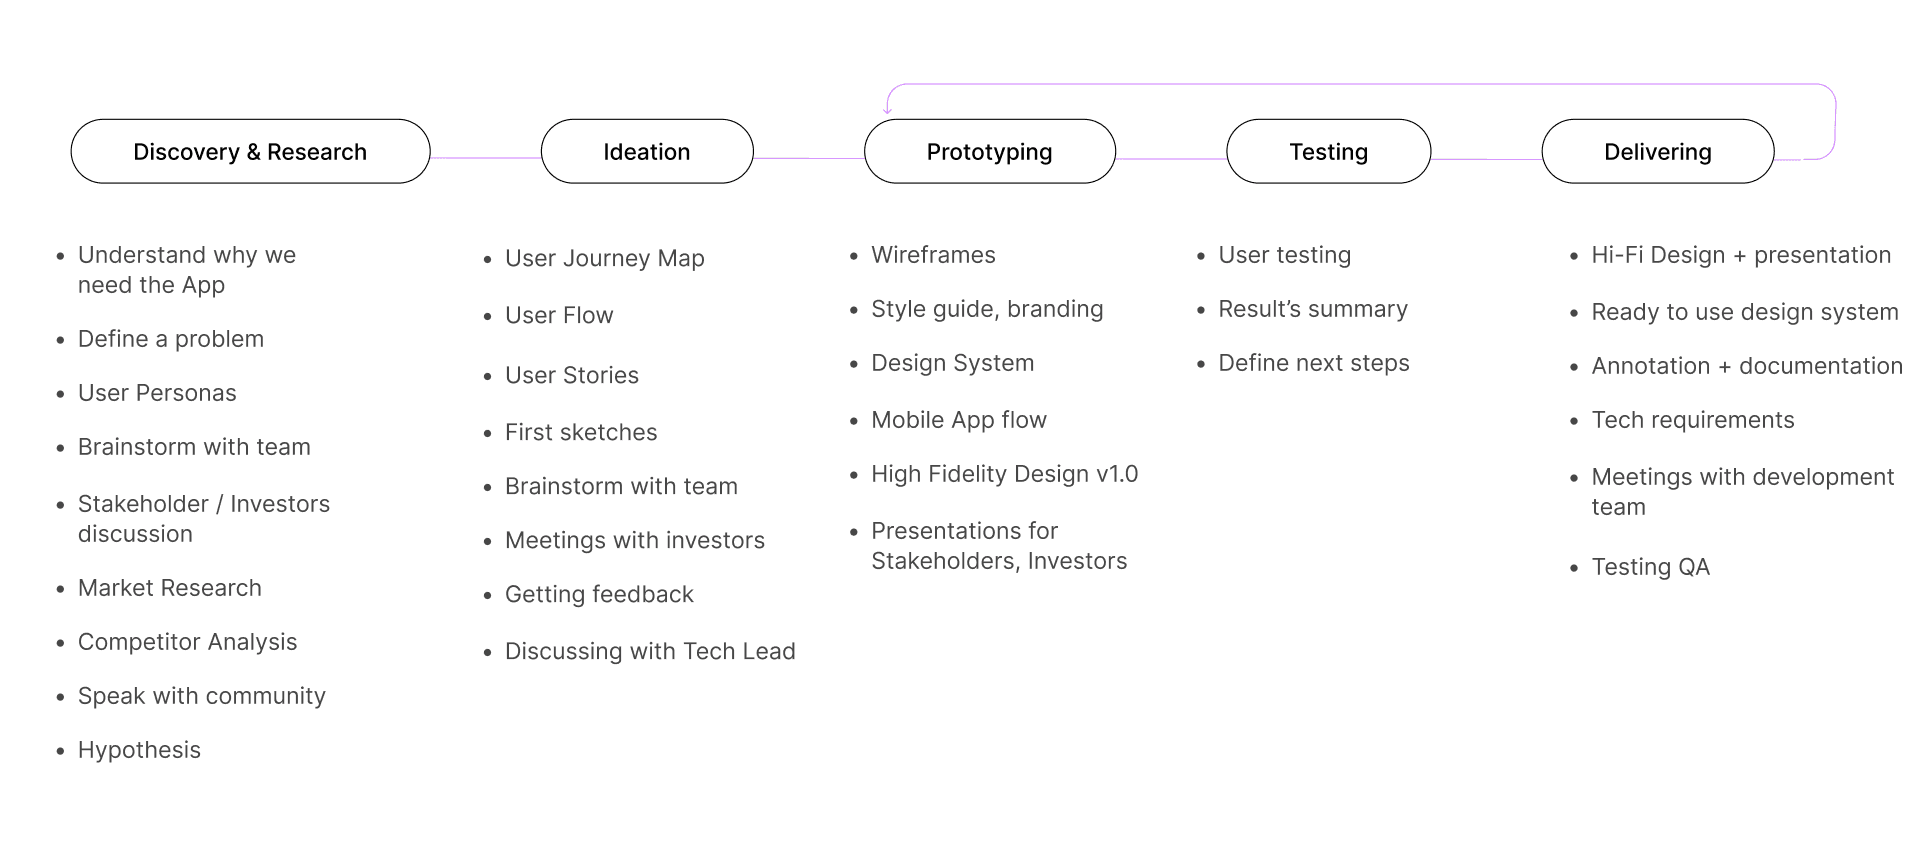Click High Fidelity Design v1.0 item
This screenshot has height=858, width=1920.
click(x=1004, y=474)
